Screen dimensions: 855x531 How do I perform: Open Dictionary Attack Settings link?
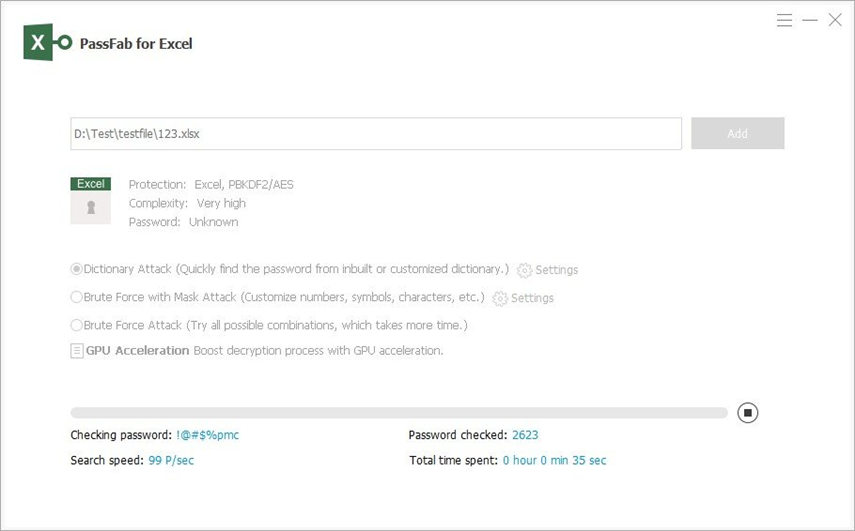556,270
